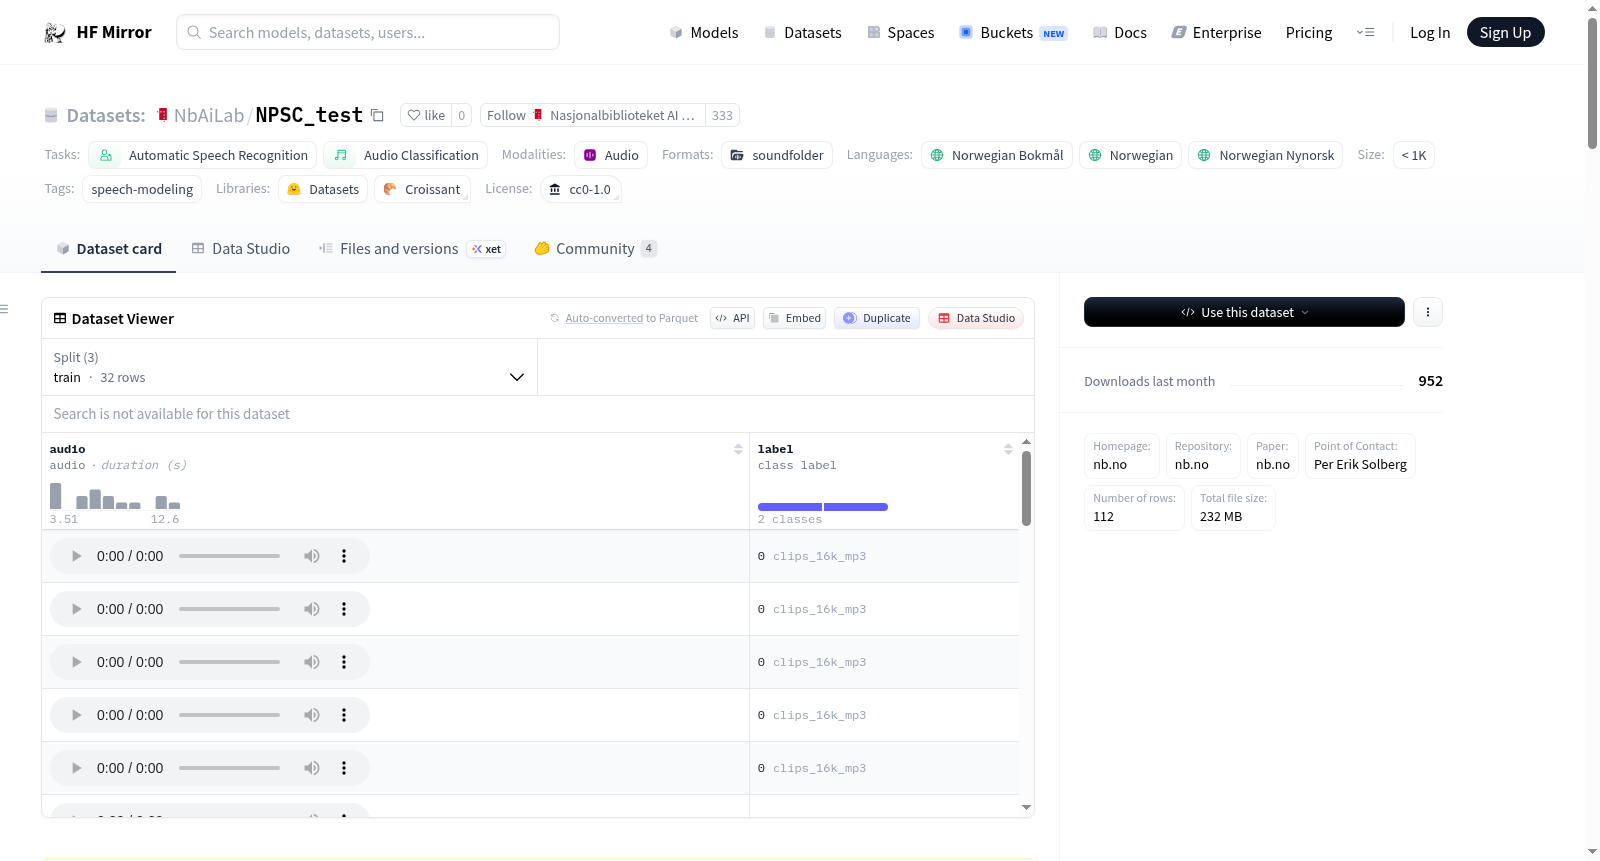Play the fifth audio row
Viewport: 1600px width, 861px height.
pyautogui.click(x=76, y=768)
